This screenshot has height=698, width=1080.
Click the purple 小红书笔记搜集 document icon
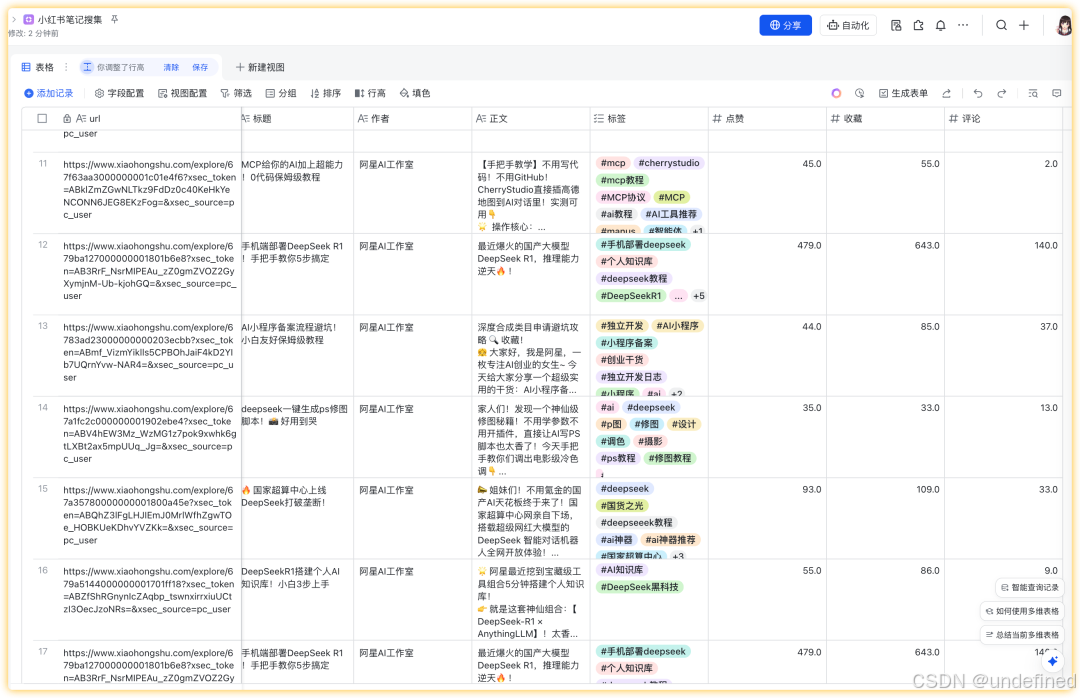pos(28,19)
